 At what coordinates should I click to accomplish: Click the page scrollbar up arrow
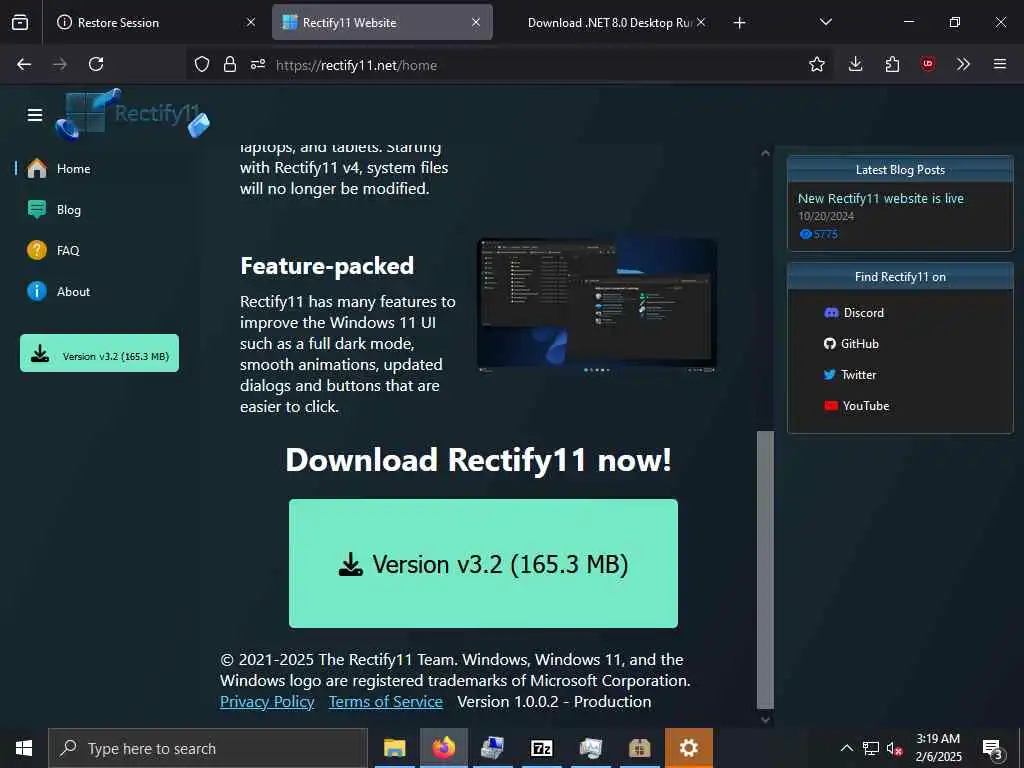click(765, 153)
